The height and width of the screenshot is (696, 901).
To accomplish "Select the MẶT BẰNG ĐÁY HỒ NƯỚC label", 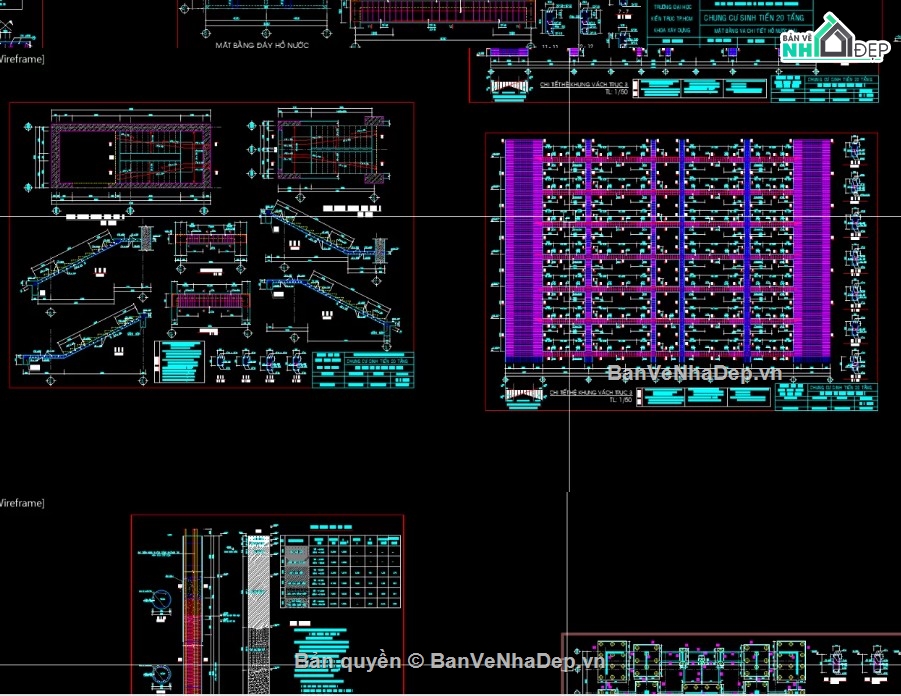I will (262, 45).
